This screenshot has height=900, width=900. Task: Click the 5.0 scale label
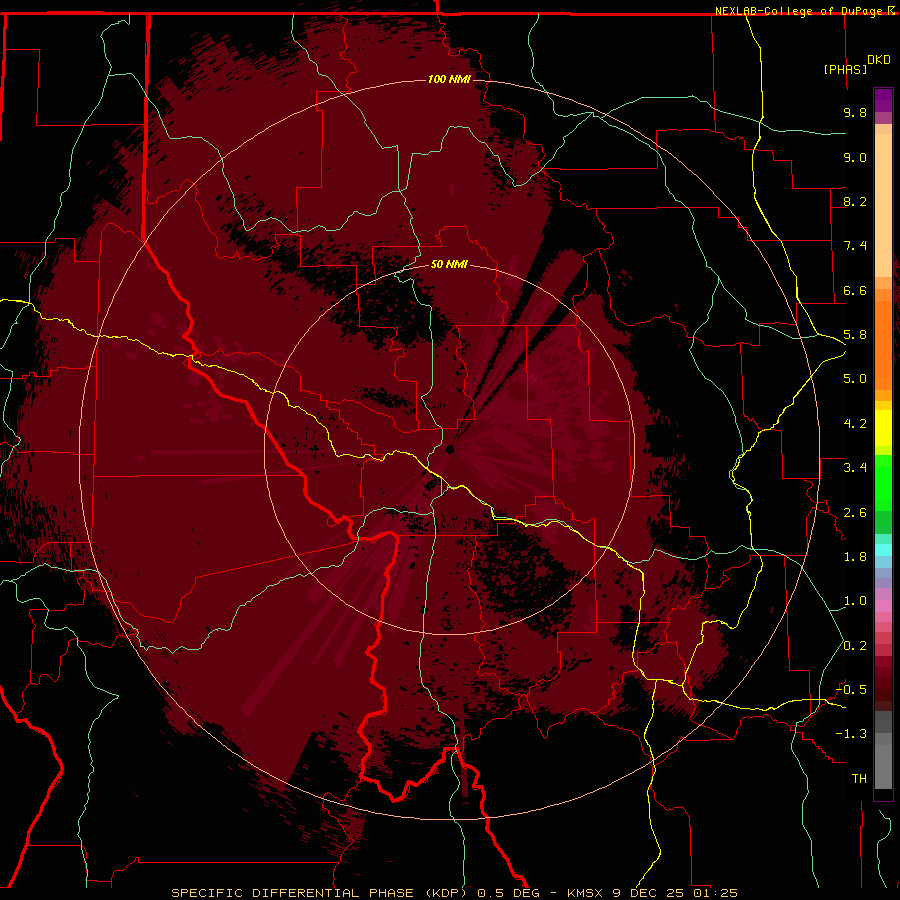coord(855,379)
